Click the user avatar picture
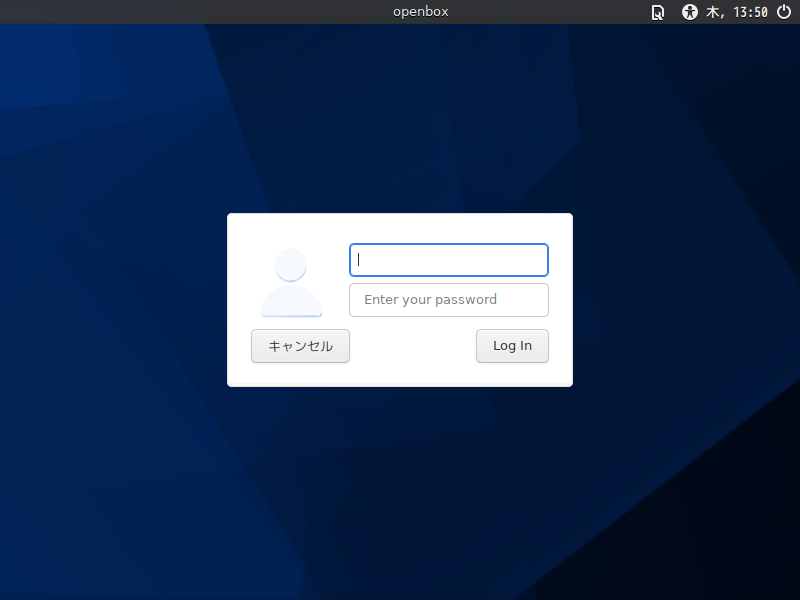This screenshot has width=800, height=600. point(291,283)
